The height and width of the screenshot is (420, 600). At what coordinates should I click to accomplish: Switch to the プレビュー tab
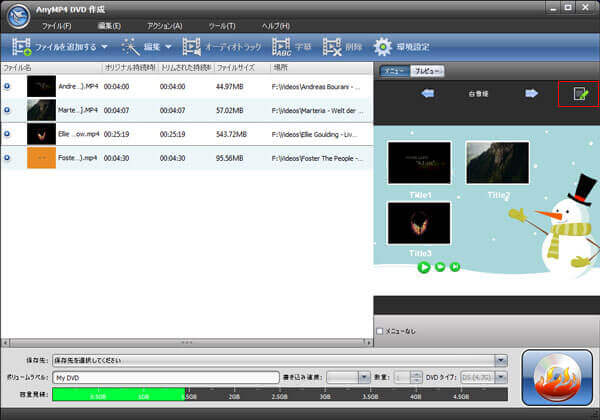[428, 71]
